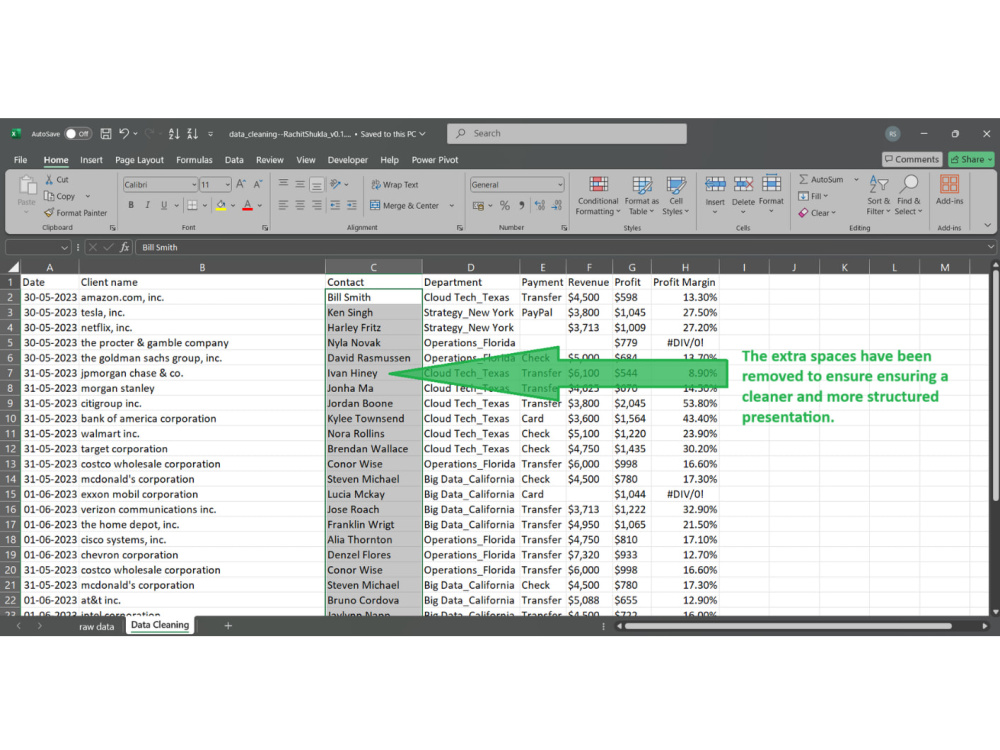Apply Bold formatting
Viewport: 1000px width, 750px height.
tap(131, 205)
